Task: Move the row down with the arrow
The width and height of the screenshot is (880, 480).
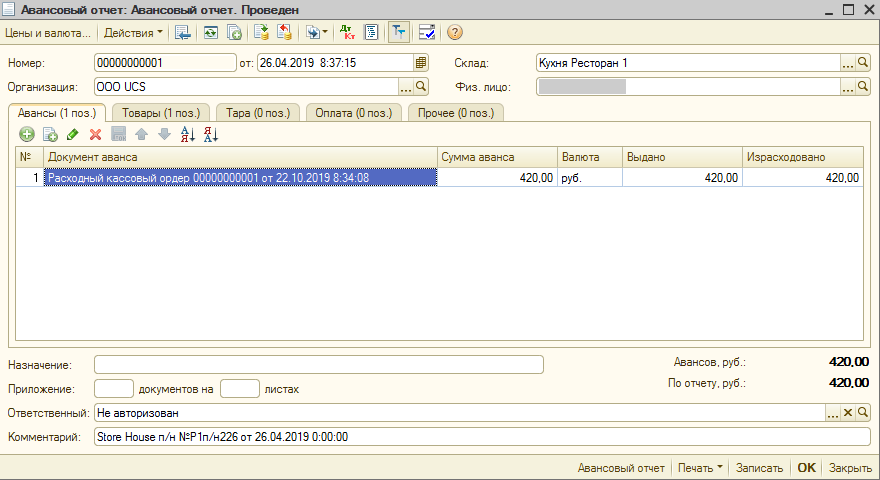Action: pos(164,134)
